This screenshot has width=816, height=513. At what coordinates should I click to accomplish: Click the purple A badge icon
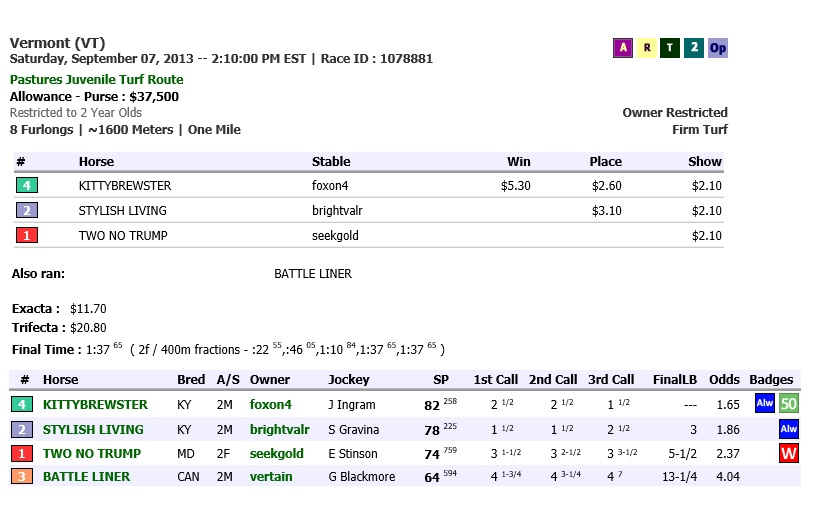pyautogui.click(x=623, y=47)
